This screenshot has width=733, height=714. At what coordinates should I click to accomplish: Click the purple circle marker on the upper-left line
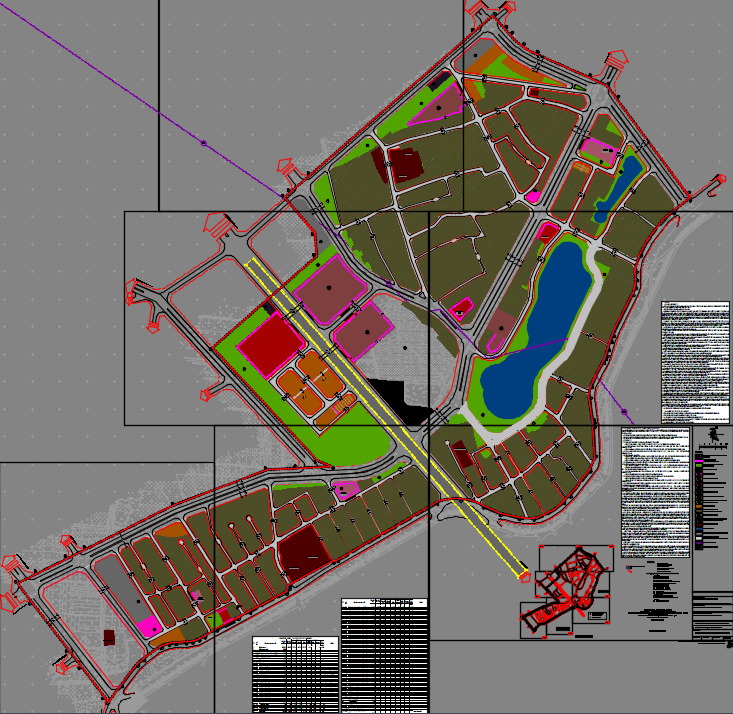204,144
